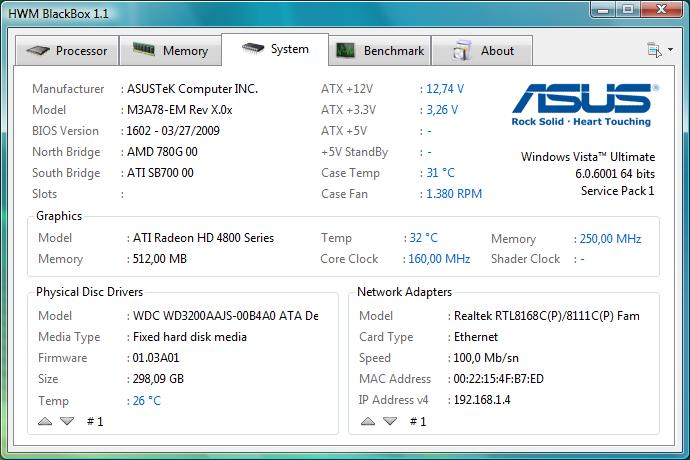Click Core Clock value 160,00 MHz
This screenshot has width=690, height=460.
[439, 259]
